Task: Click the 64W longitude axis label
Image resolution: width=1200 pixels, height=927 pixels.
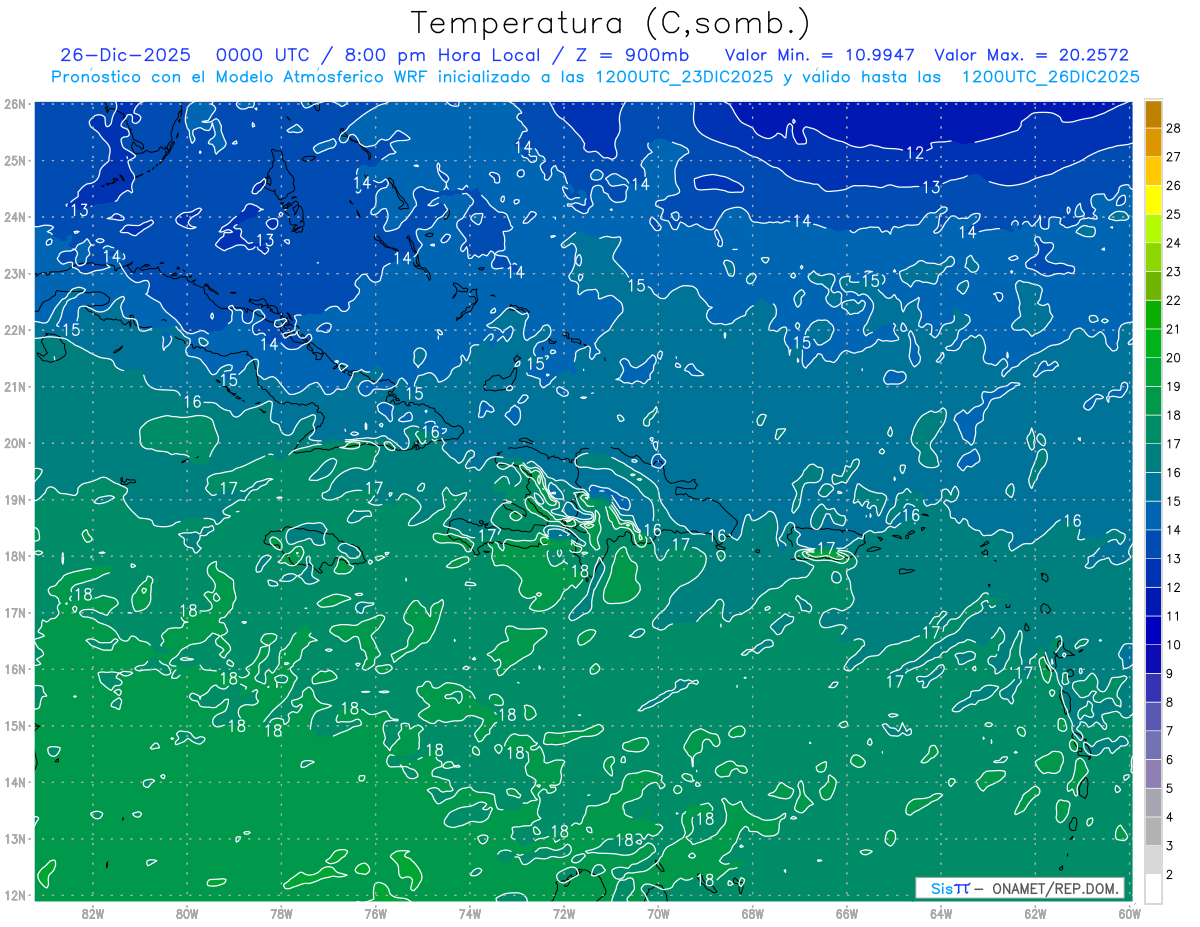Action: coord(940,913)
